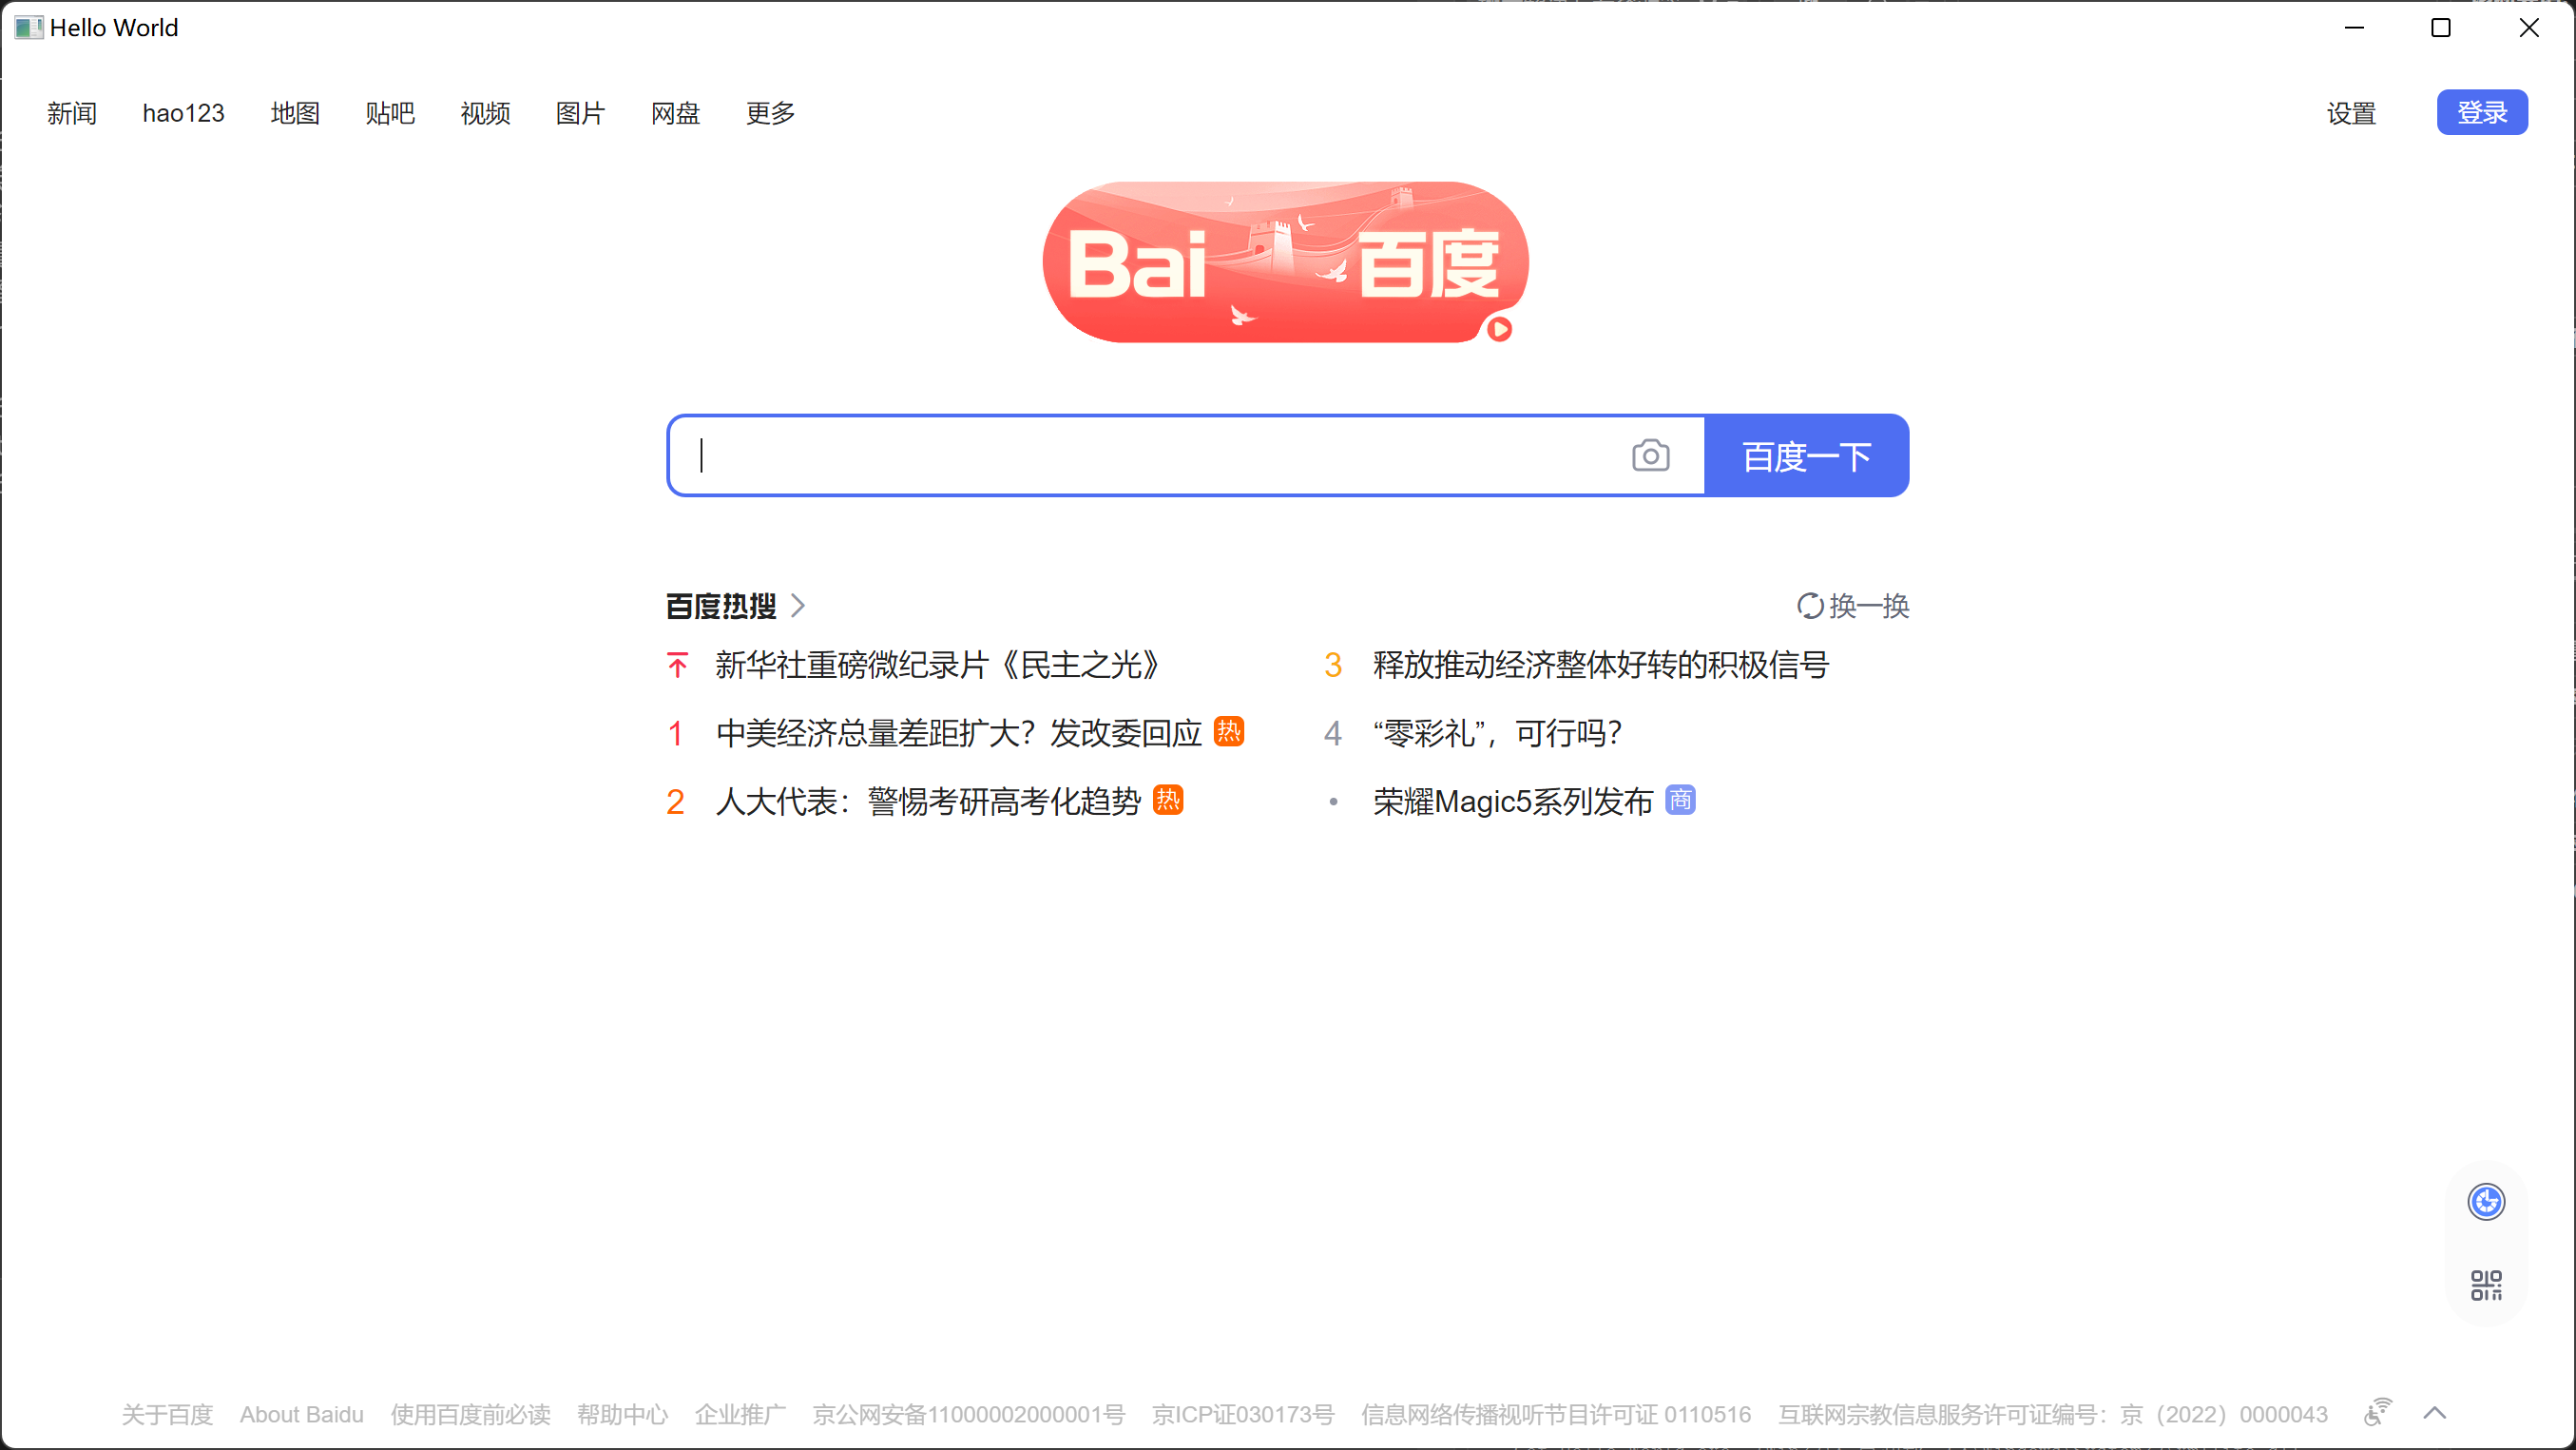Expand 百度热搜 via the right chevron
This screenshot has width=2576, height=1450.
click(x=798, y=606)
